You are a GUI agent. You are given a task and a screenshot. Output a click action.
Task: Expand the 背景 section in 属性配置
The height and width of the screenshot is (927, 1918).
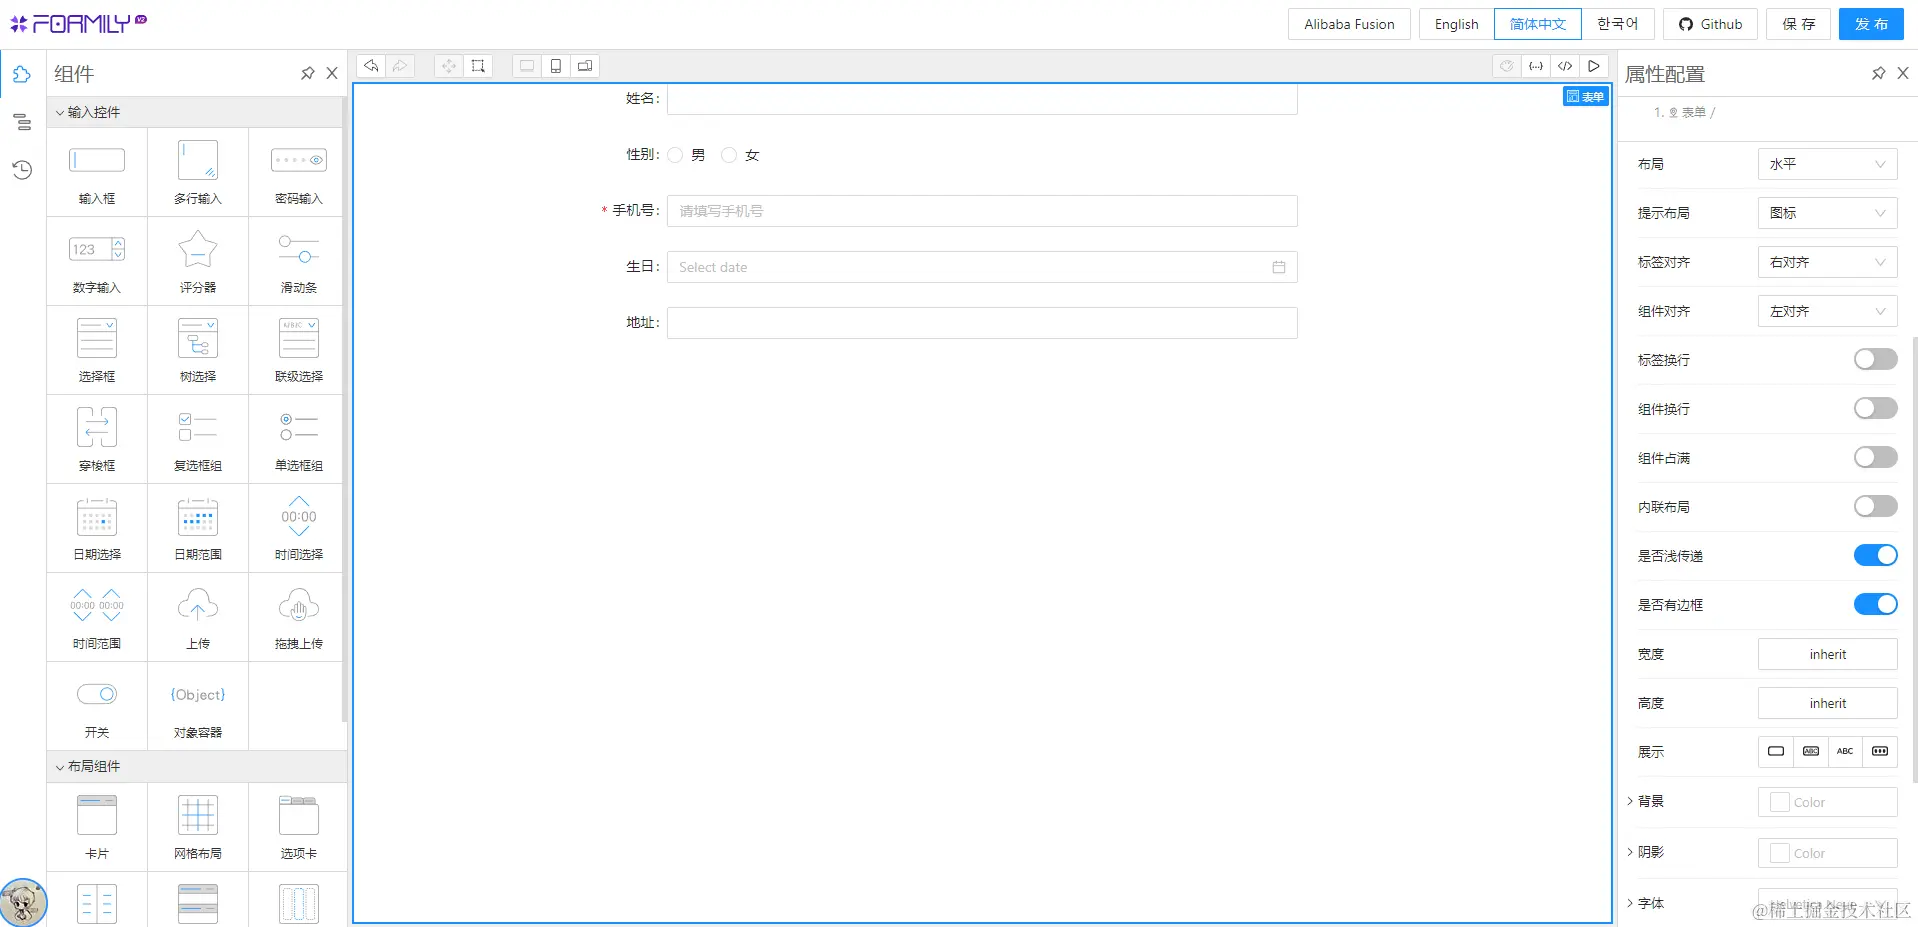(x=1630, y=801)
